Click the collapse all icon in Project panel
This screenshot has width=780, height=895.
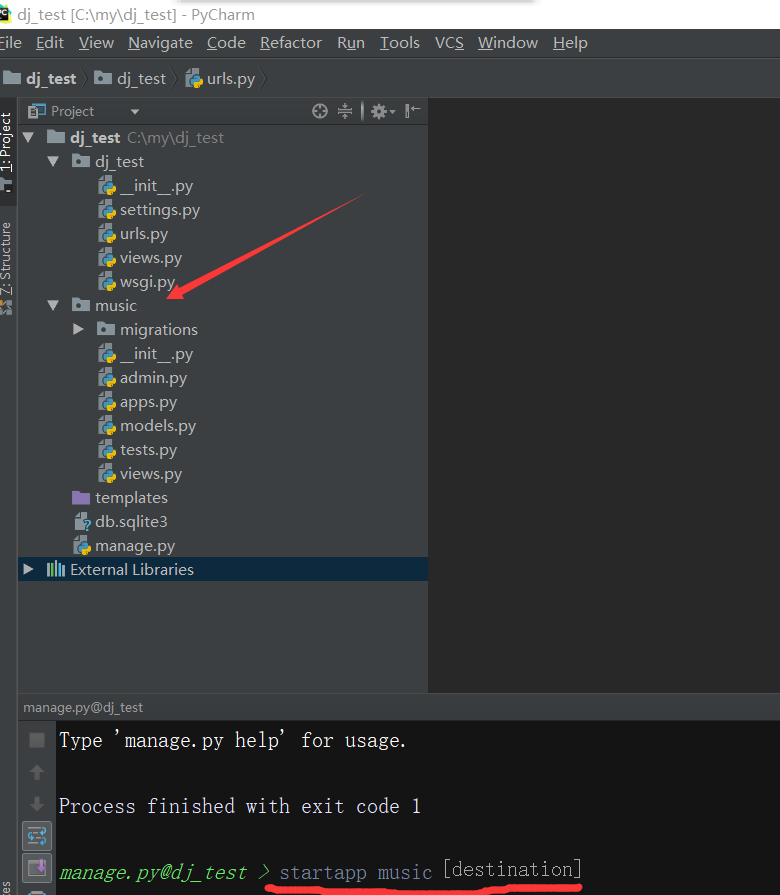coord(345,111)
